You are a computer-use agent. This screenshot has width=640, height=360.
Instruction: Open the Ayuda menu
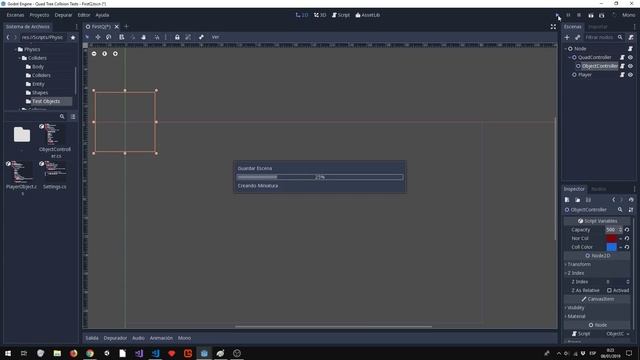[x=102, y=15]
